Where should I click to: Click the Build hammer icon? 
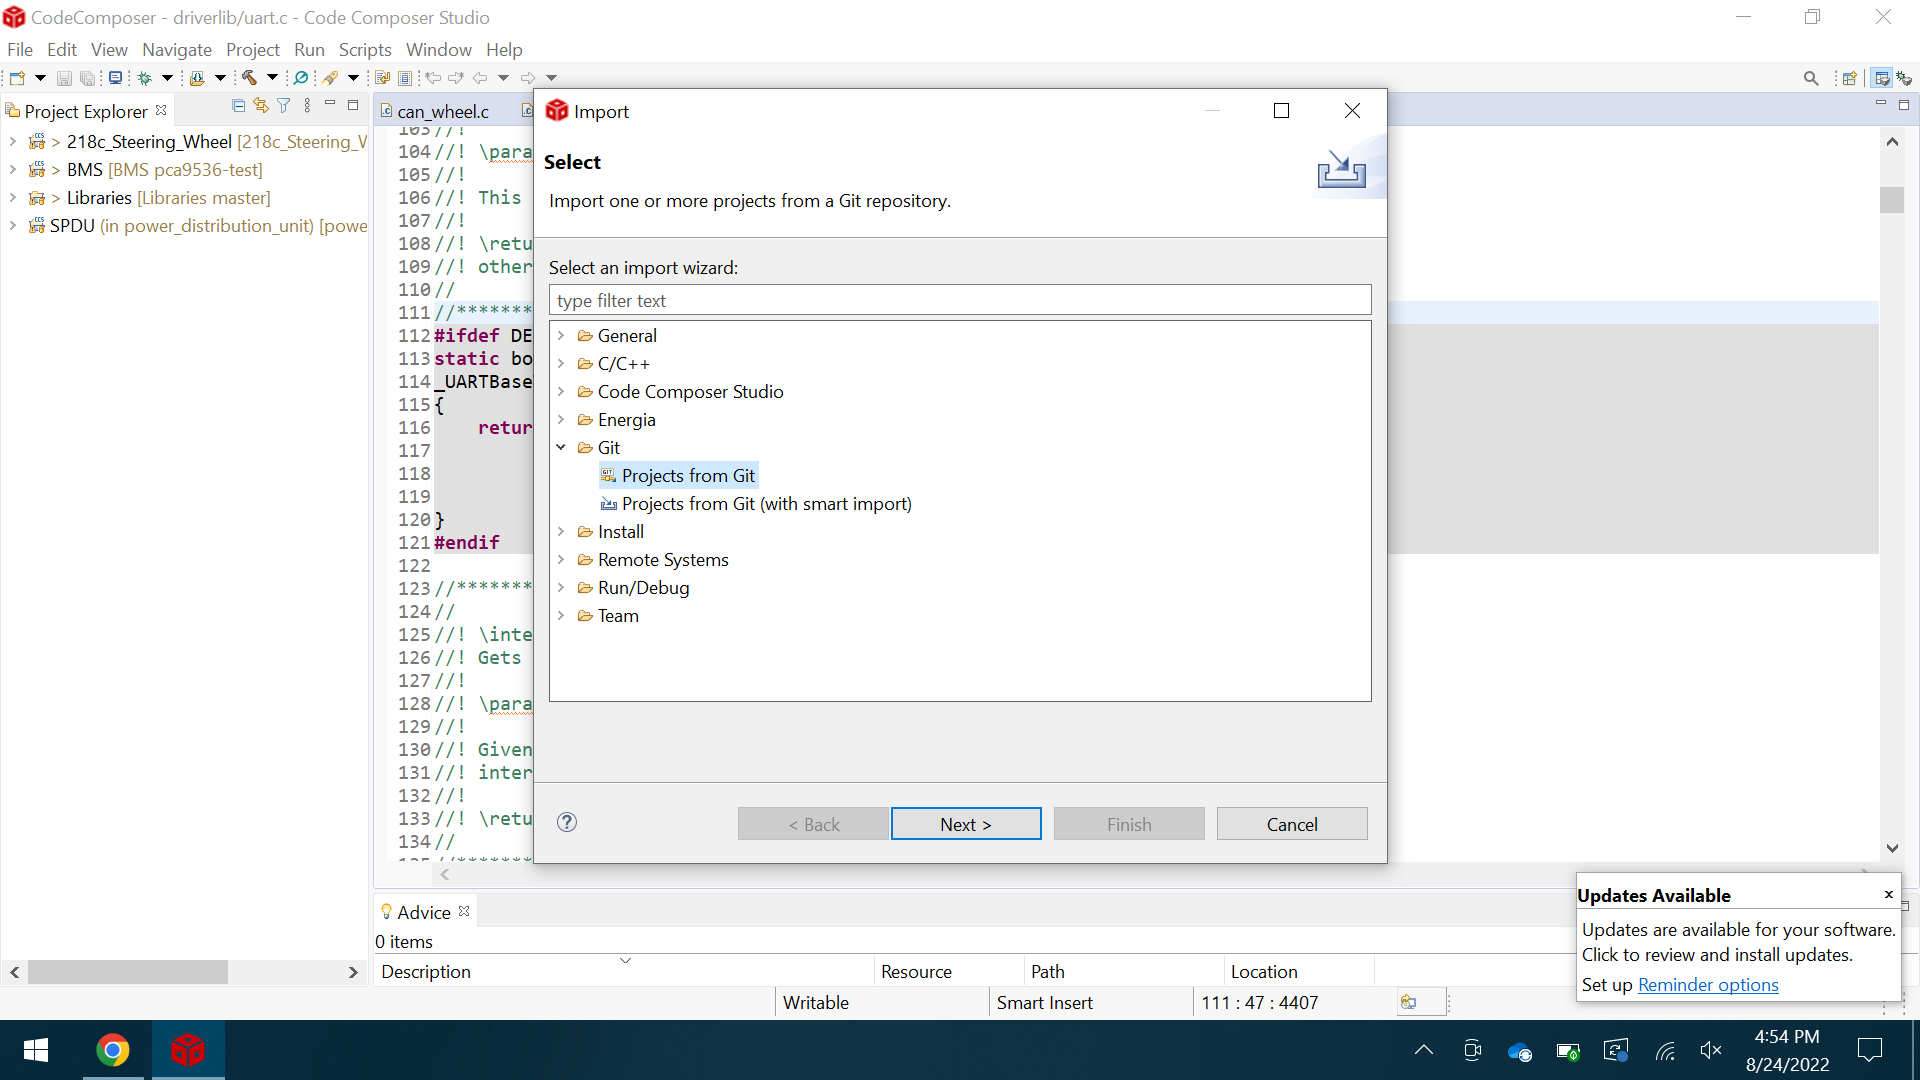point(249,78)
